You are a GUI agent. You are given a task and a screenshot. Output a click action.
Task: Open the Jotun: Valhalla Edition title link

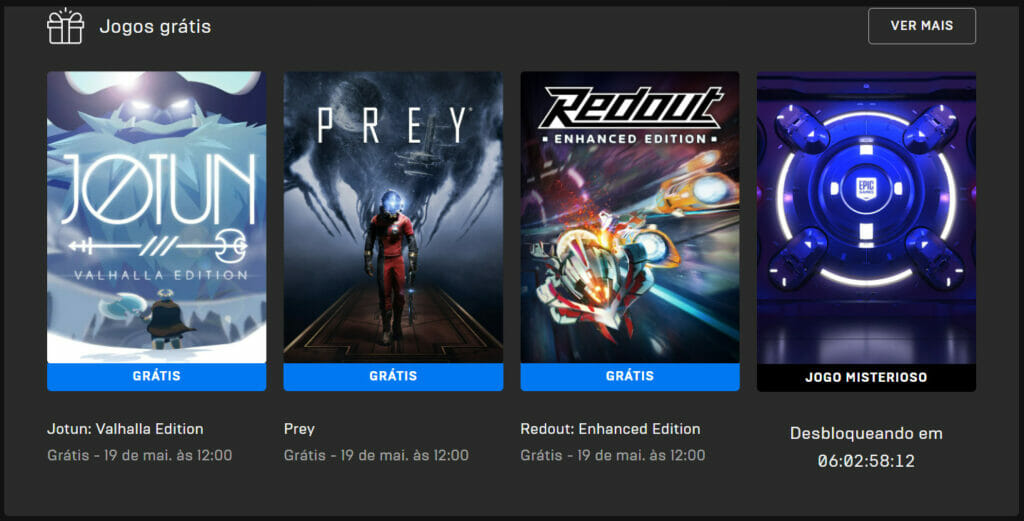pyautogui.click(x=125, y=429)
